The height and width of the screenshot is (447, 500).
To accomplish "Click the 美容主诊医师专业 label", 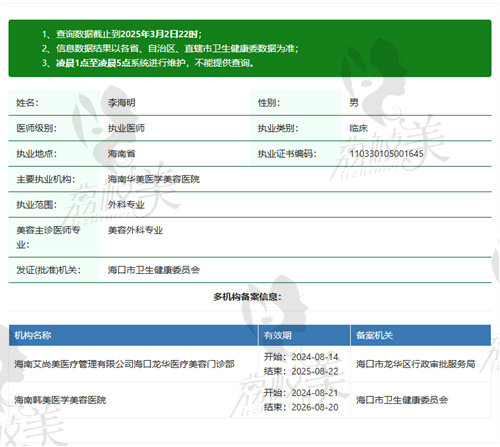I will [48, 237].
